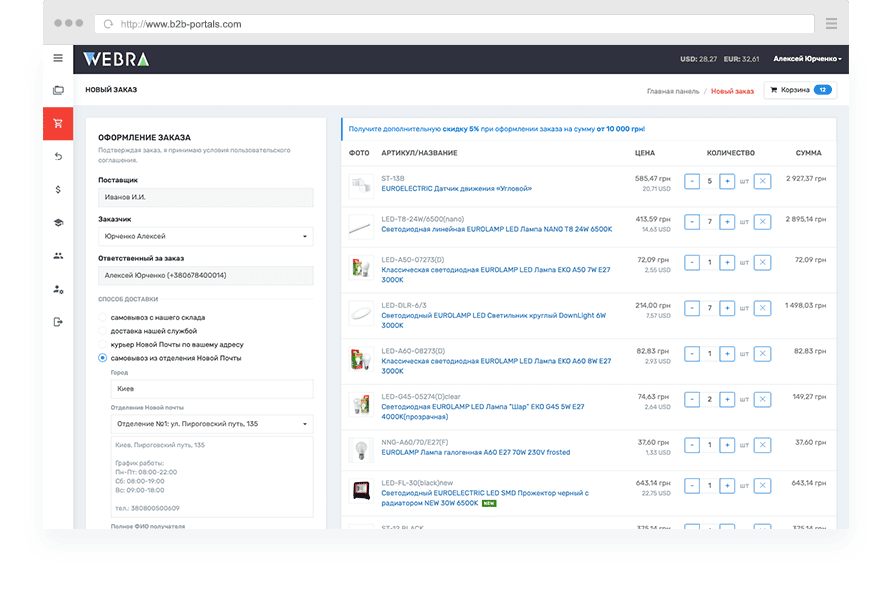
Task: Open the Лампа галогенная A60 E27 link
Action: pos(476,452)
